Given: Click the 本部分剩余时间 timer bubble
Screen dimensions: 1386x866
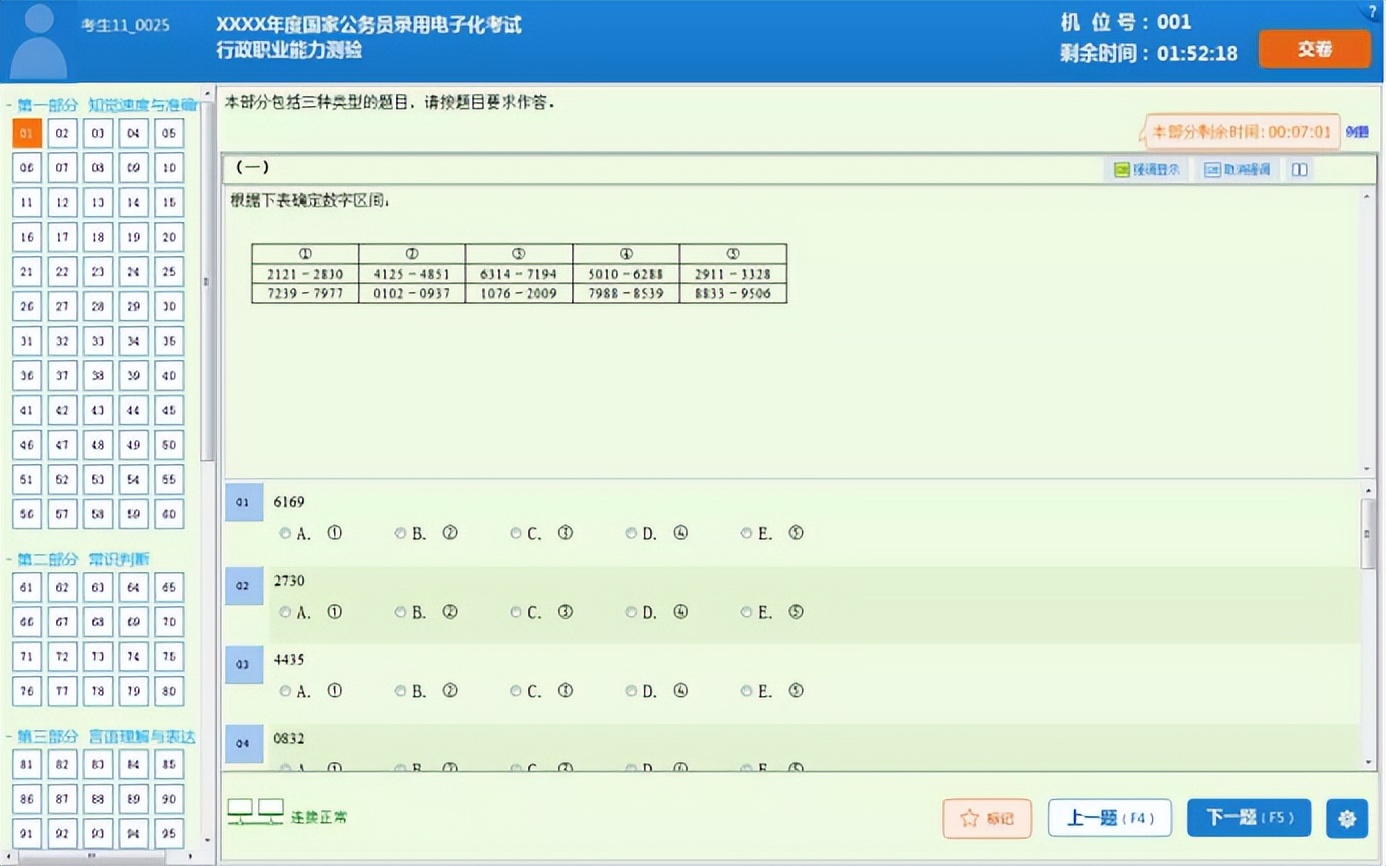Looking at the screenshot, I should point(1242,131).
